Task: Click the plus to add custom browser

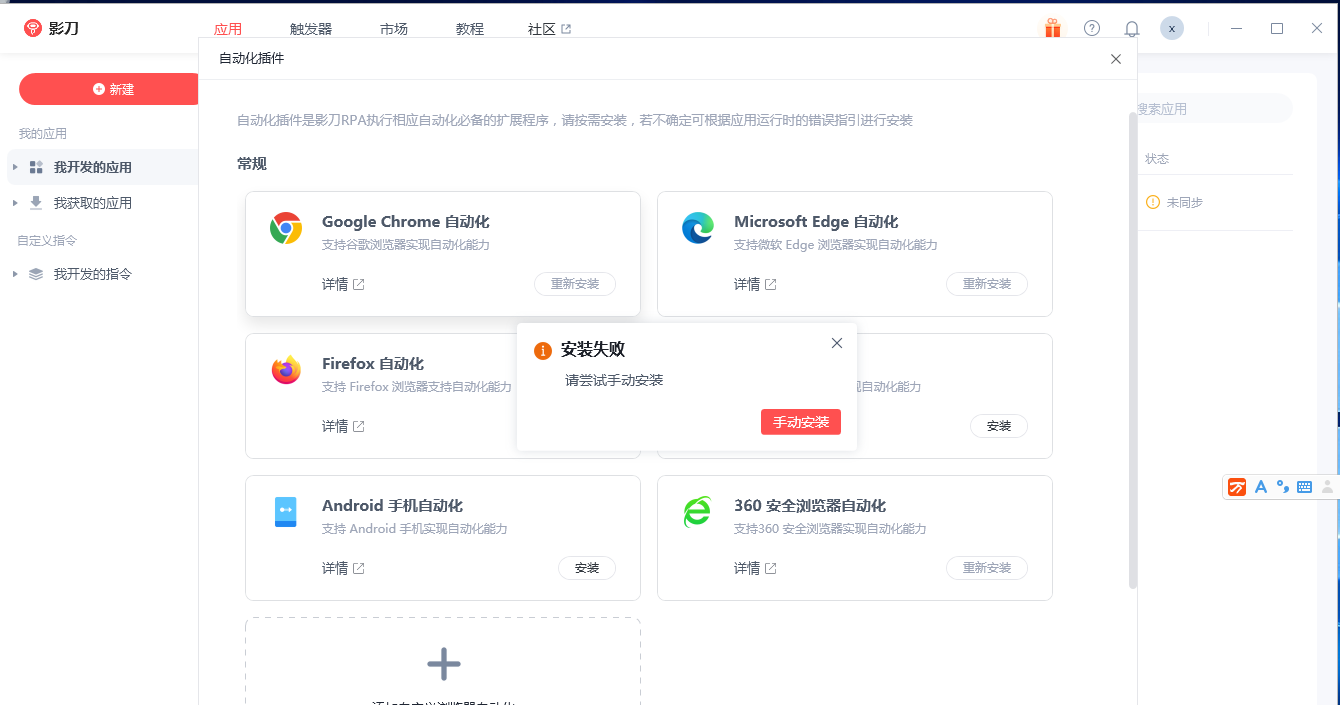Action: (x=443, y=664)
